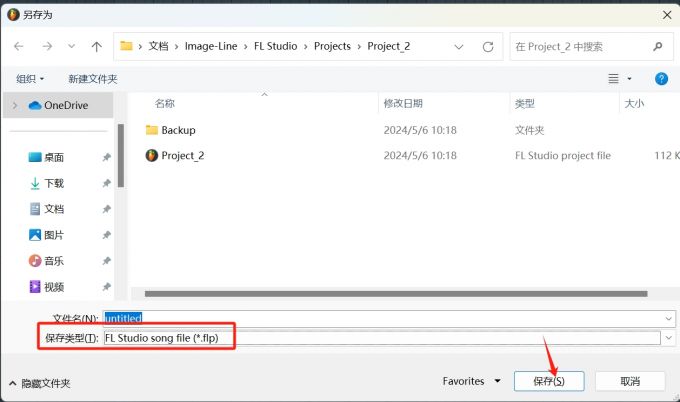Select Projects breadcrumb segment

point(332,46)
